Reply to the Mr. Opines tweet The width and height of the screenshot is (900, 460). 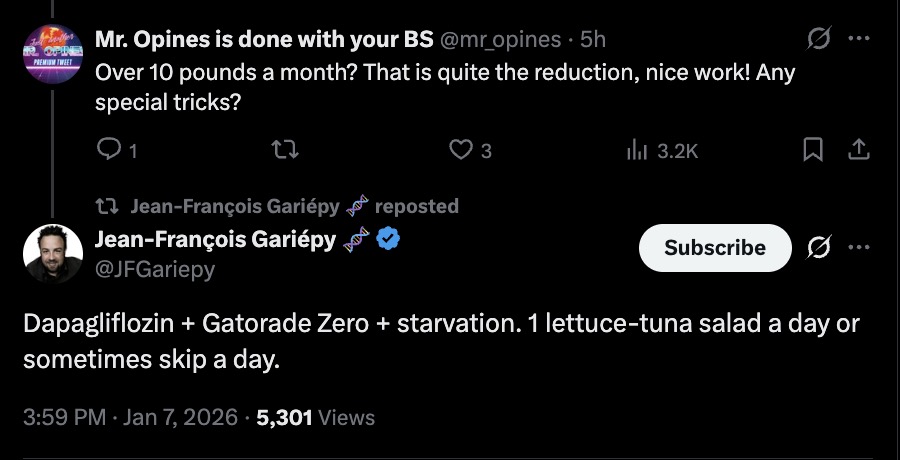tap(108, 150)
